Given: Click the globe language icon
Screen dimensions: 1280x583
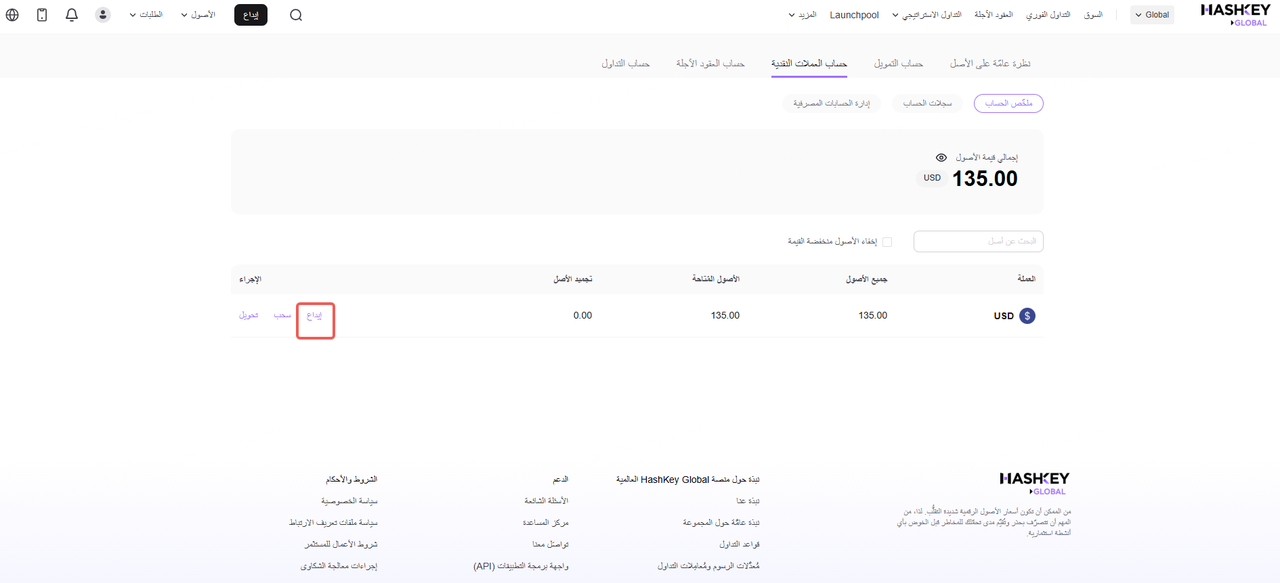Looking at the screenshot, I should click(12, 15).
